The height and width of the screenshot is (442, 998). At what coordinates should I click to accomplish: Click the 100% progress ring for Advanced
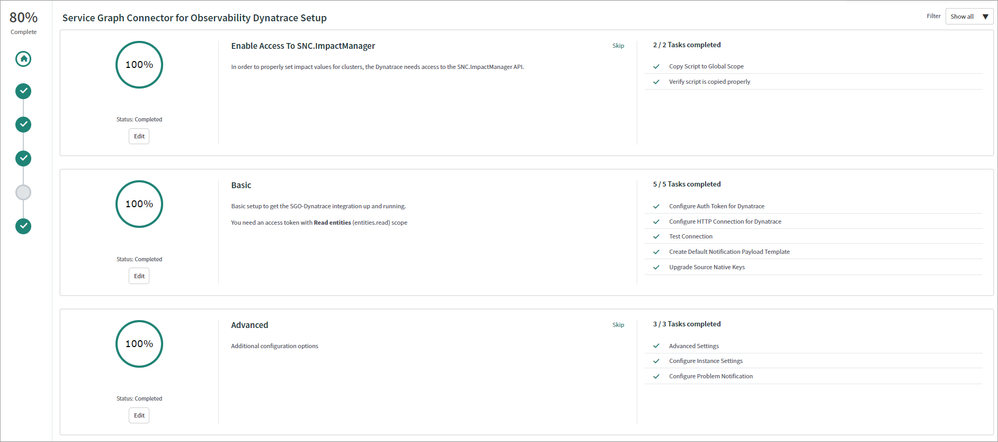[x=139, y=344]
